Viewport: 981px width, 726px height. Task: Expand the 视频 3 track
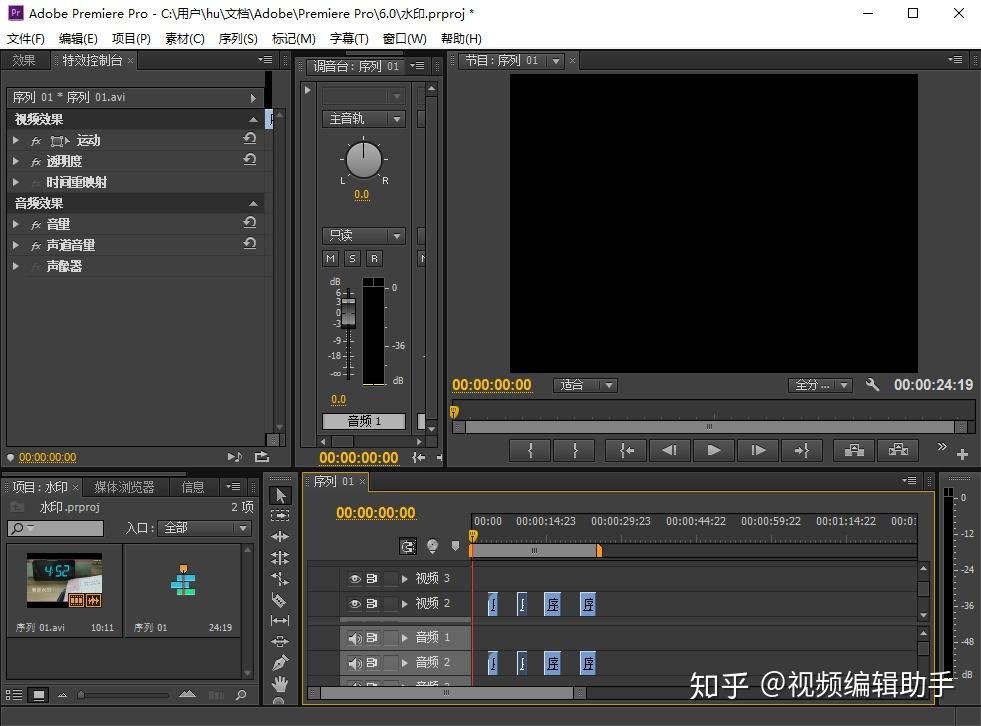point(405,579)
